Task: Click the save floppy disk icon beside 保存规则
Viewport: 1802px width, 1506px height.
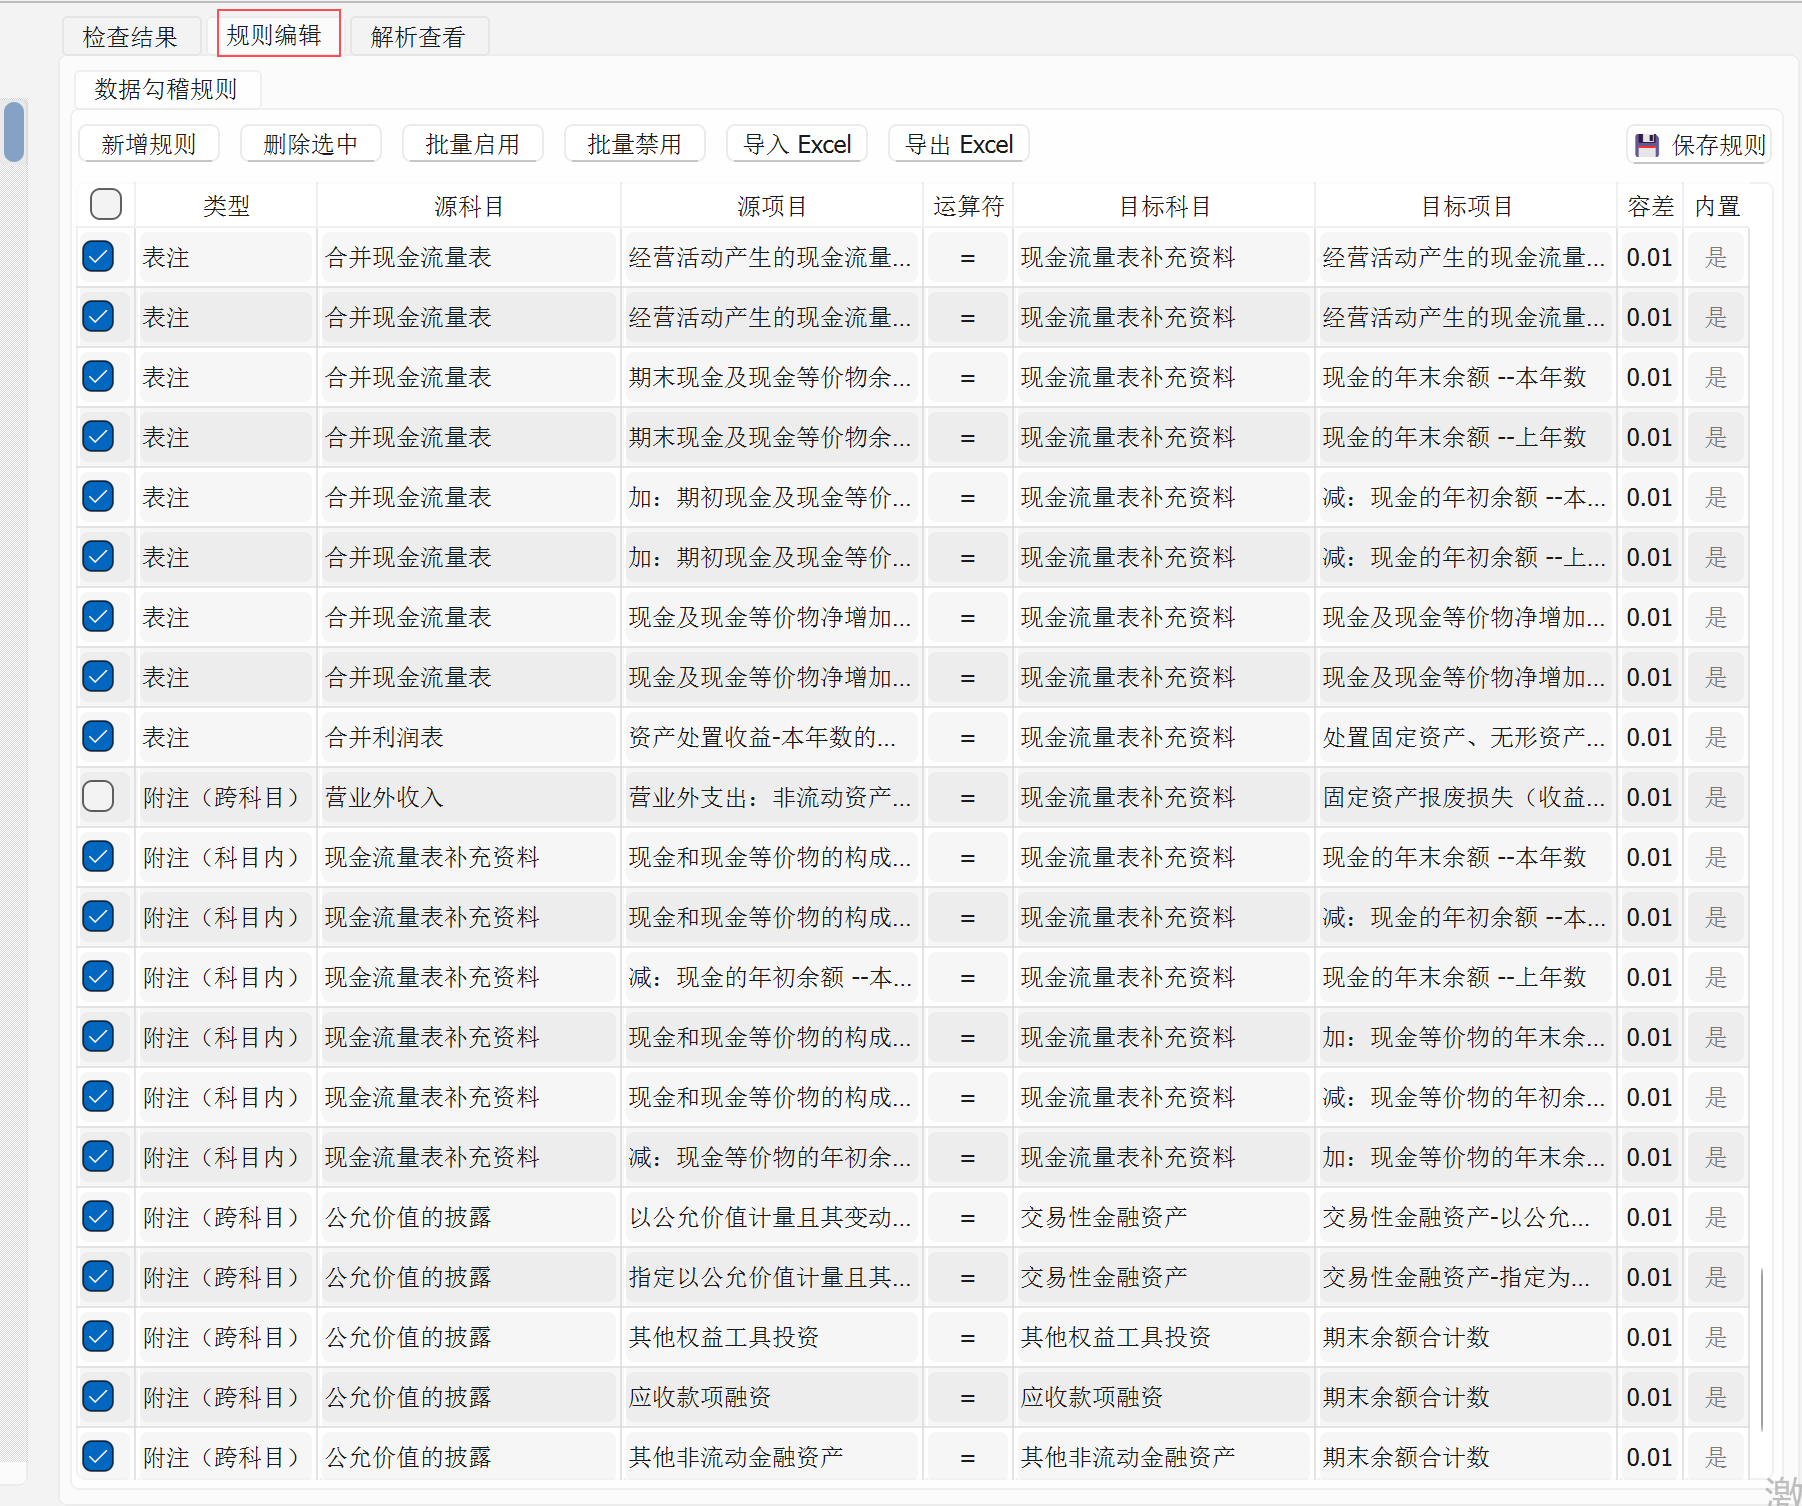Action: tap(1645, 144)
